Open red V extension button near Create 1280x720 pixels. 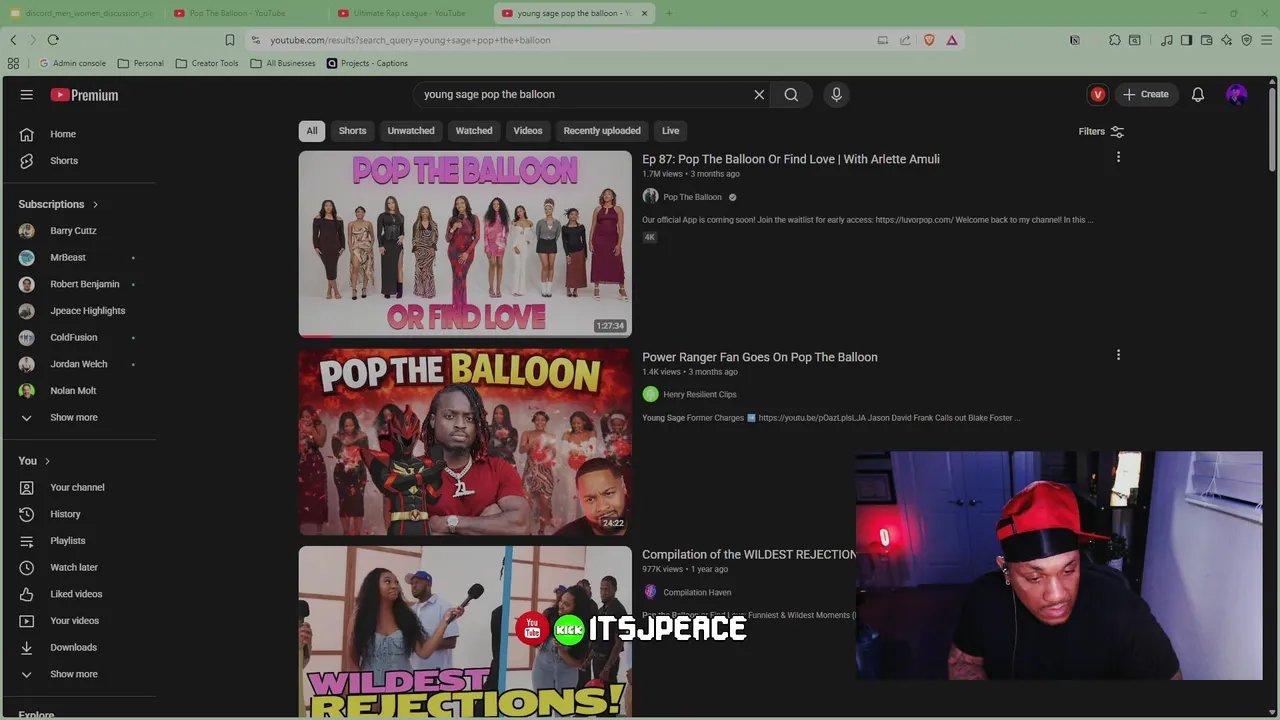point(1098,94)
